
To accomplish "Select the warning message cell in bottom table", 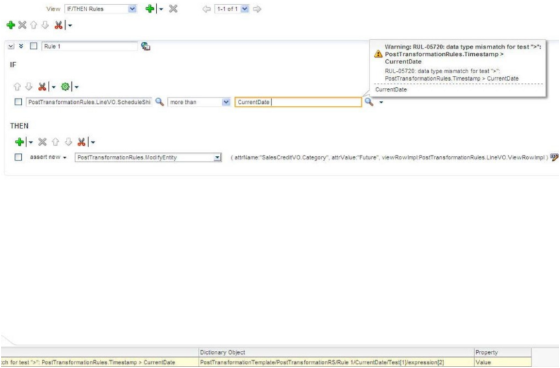I will [100, 362].
